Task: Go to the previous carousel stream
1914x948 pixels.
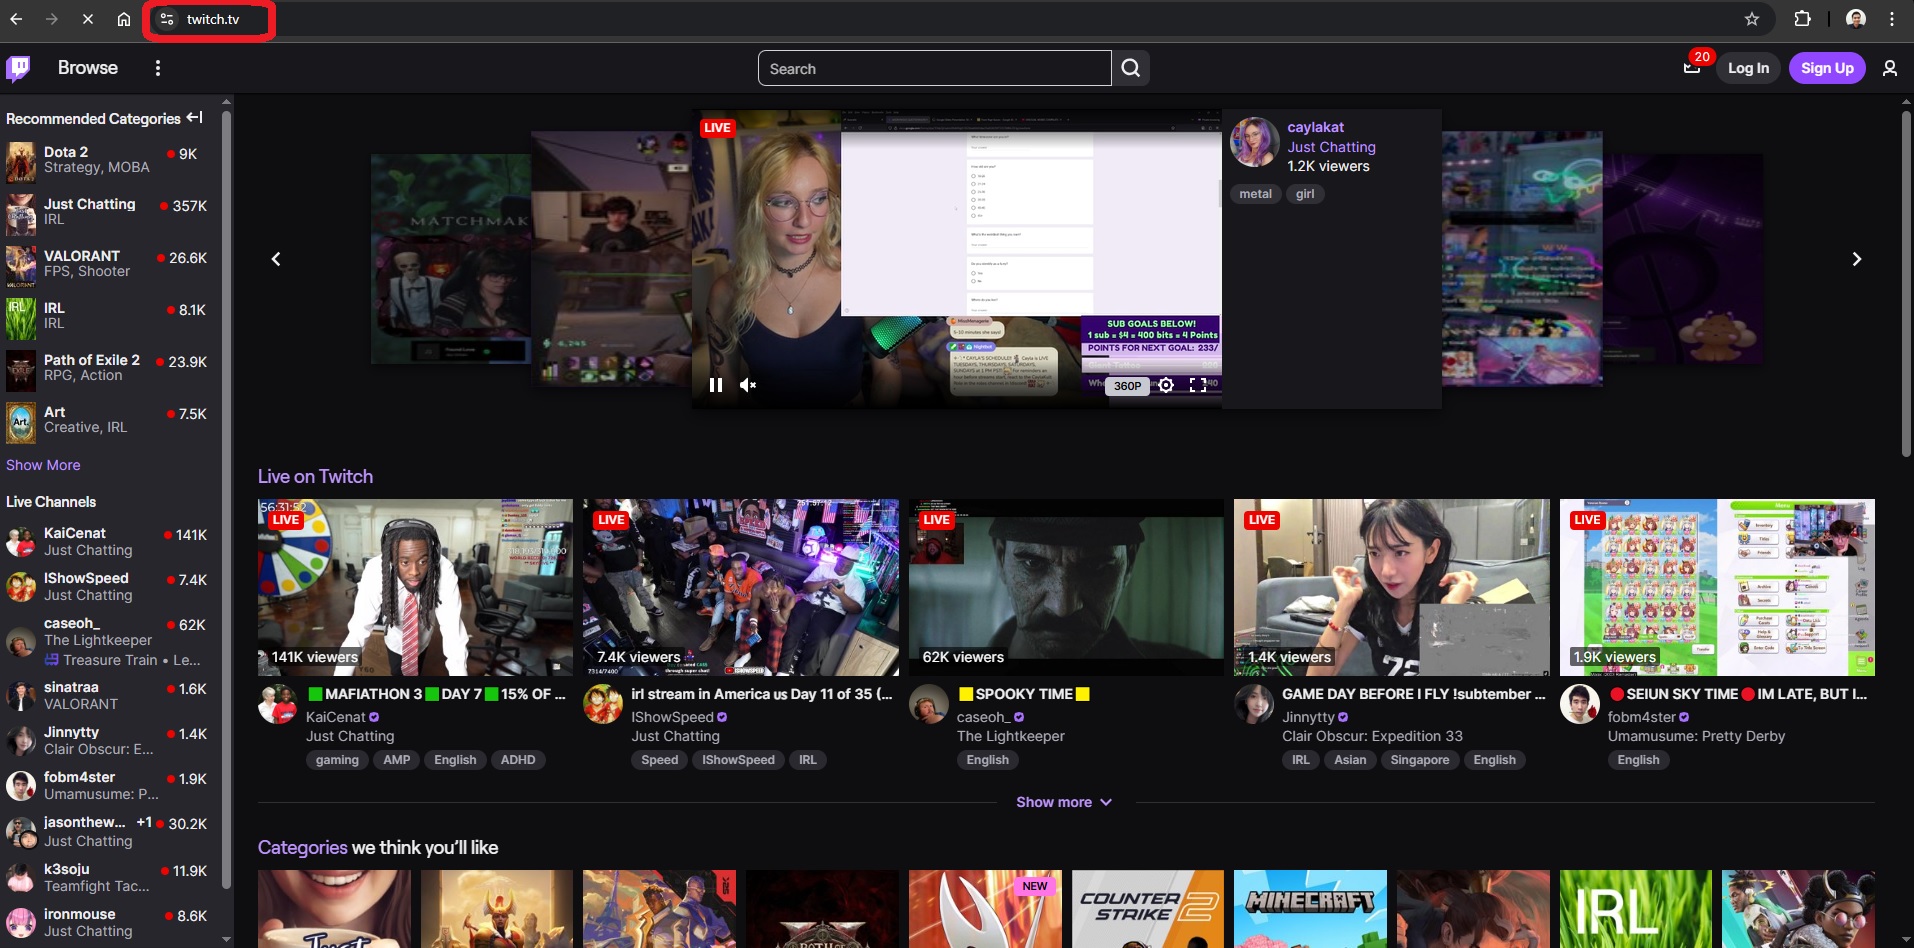Action: tap(276, 259)
